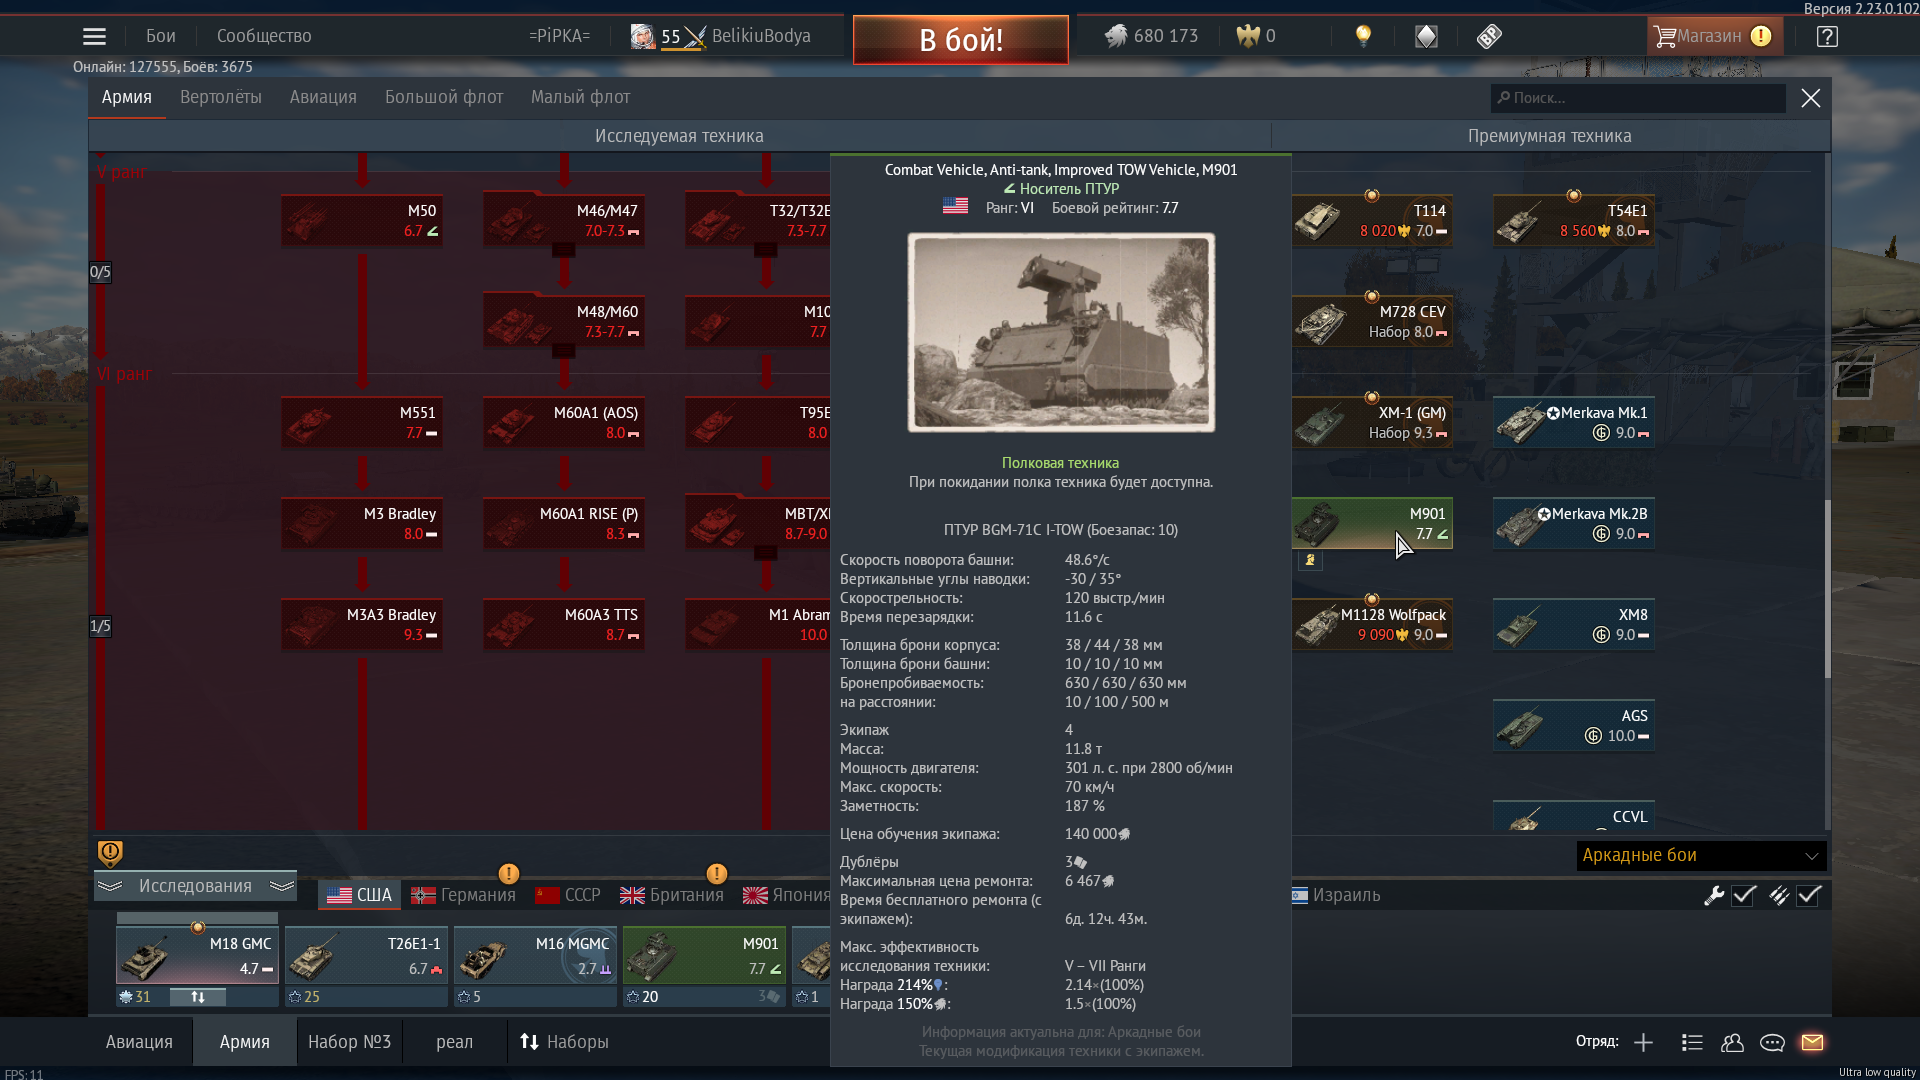Click the swap arrows under M18 GMC
The width and height of the screenshot is (1920, 1080).
(x=198, y=997)
